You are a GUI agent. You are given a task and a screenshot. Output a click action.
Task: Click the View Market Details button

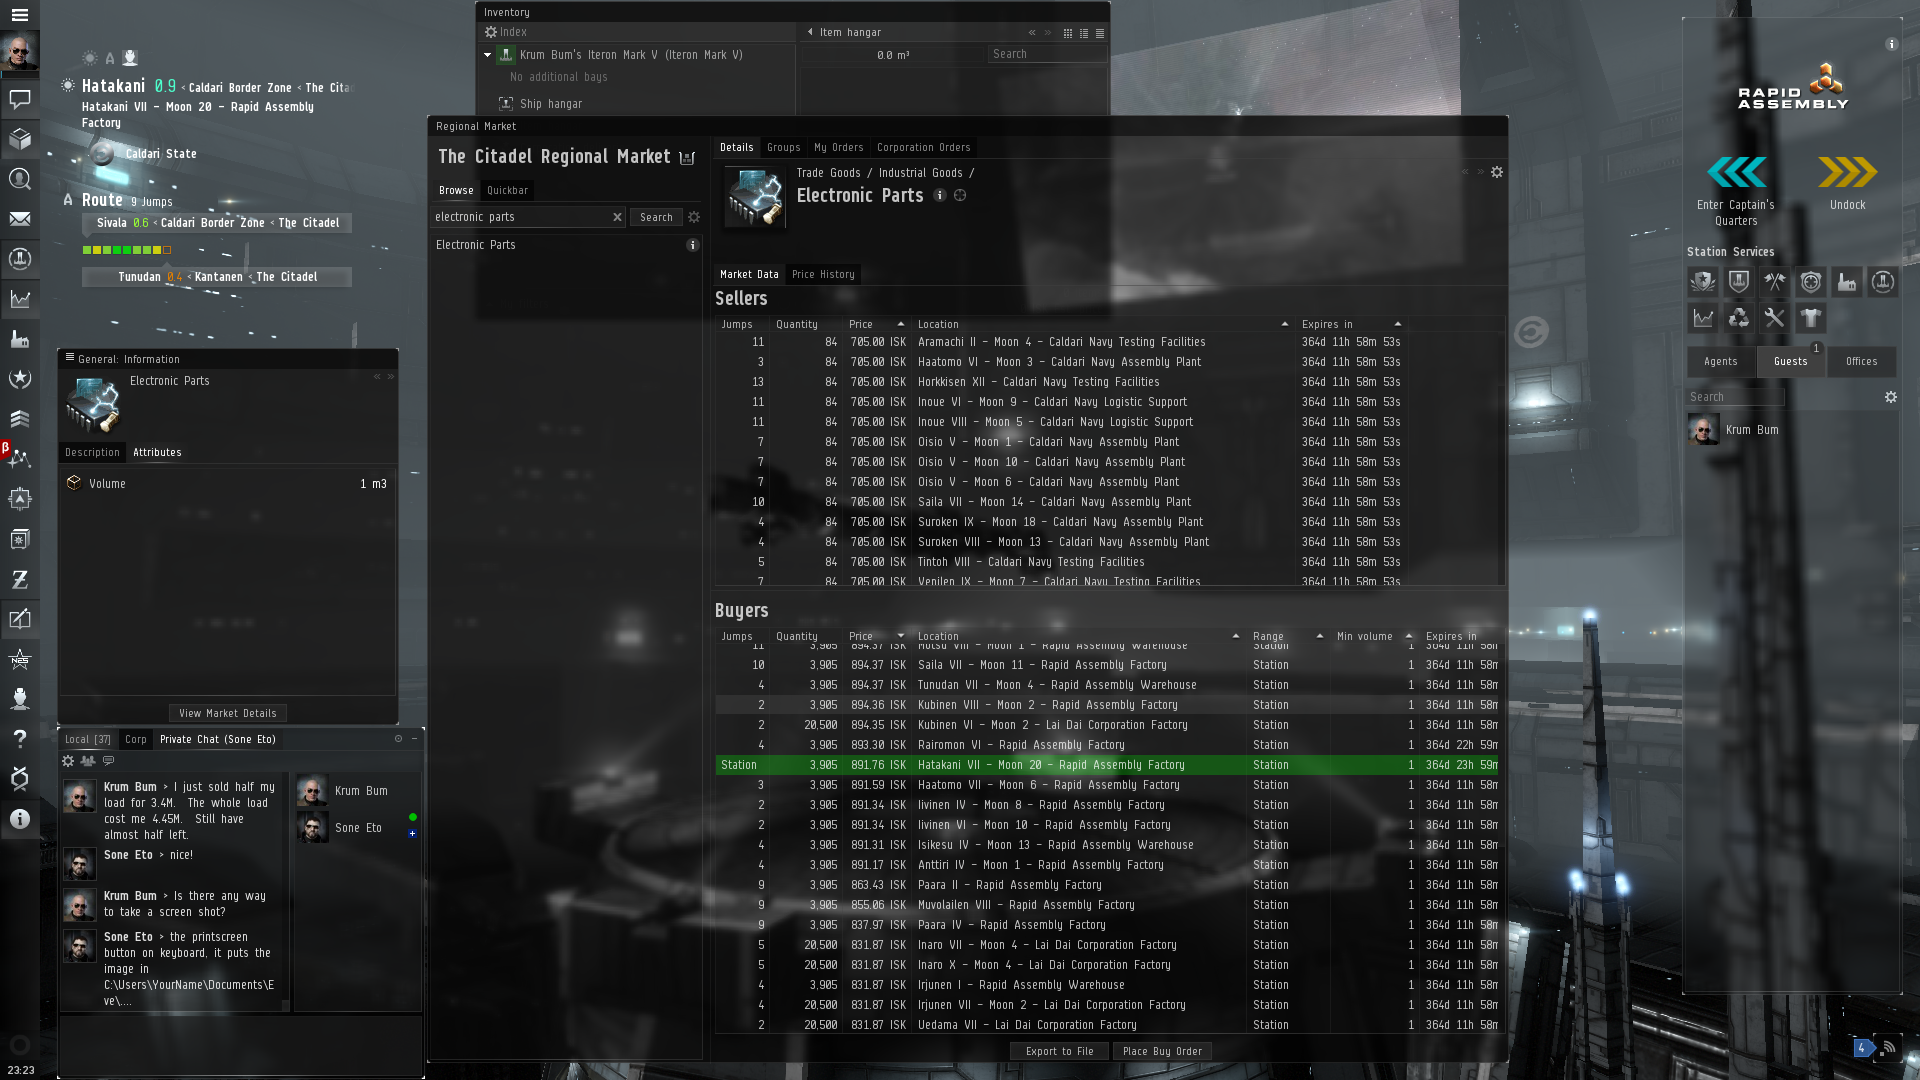point(228,713)
